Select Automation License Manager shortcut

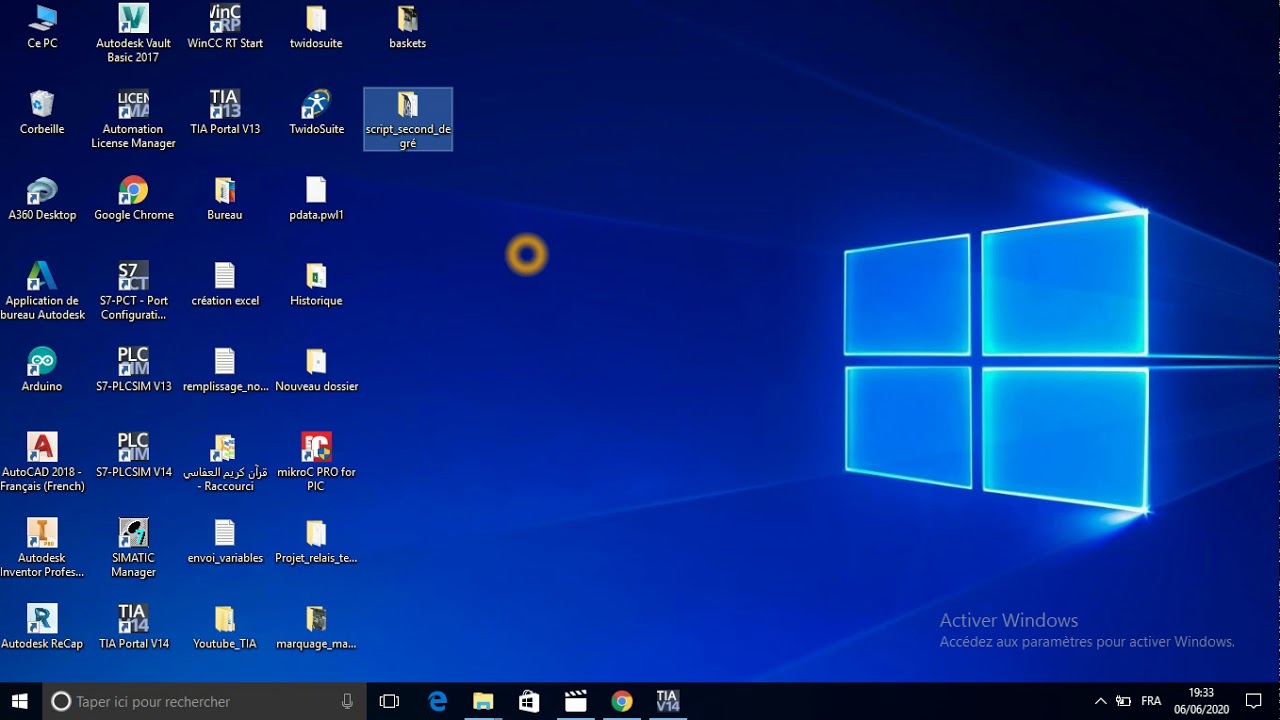[133, 120]
